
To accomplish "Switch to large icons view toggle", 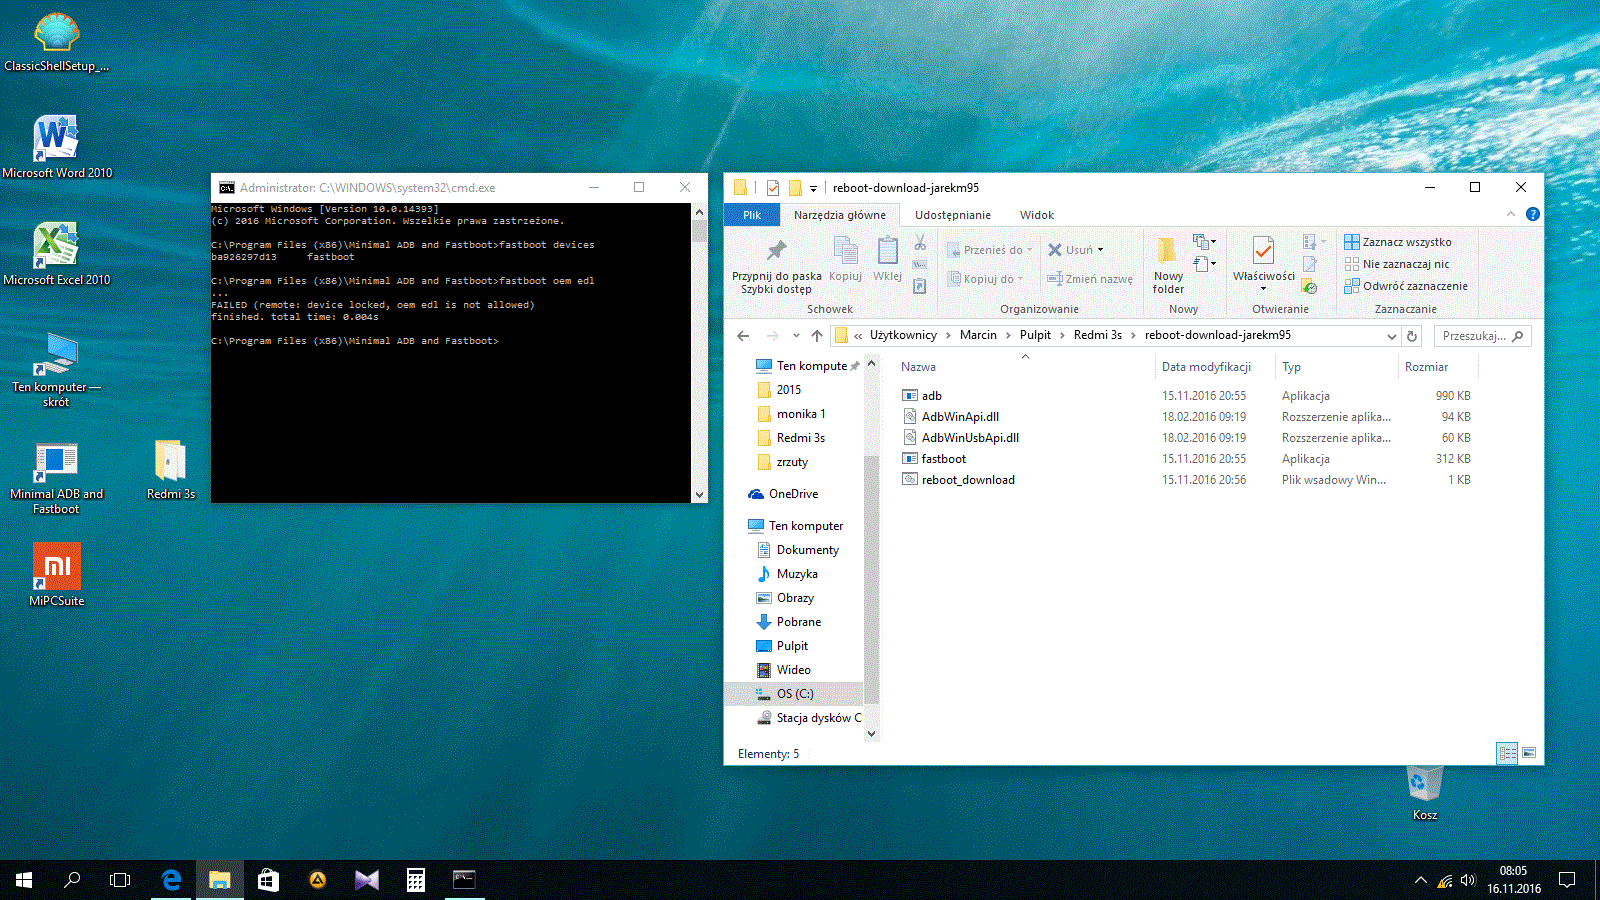I will (x=1528, y=753).
